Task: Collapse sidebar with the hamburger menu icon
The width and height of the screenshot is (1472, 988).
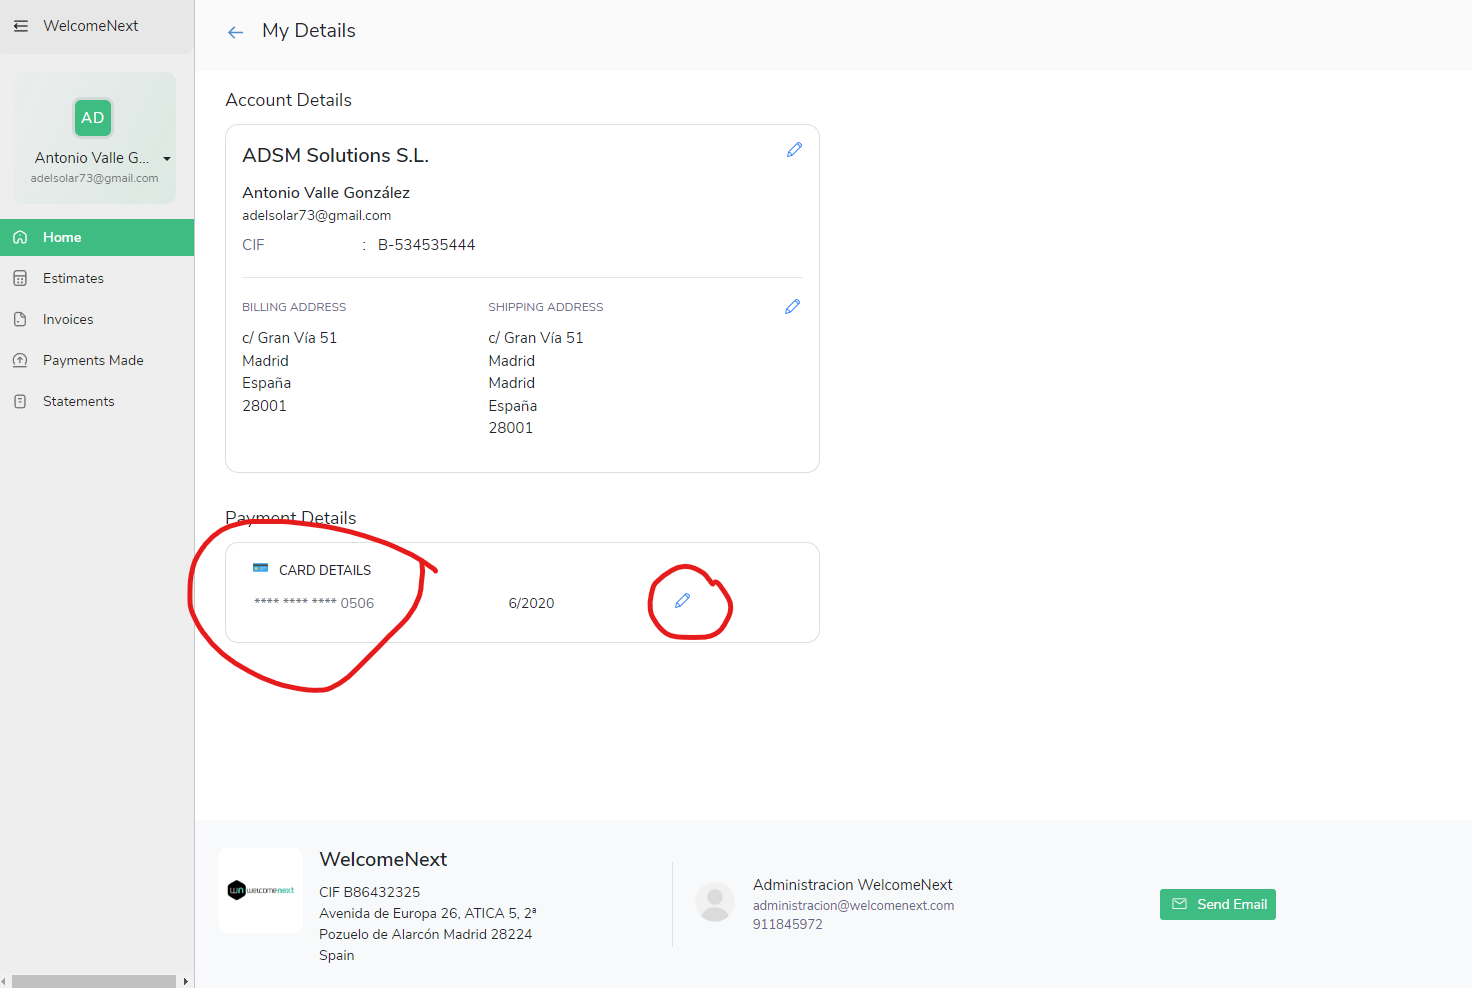Action: pos(21,26)
